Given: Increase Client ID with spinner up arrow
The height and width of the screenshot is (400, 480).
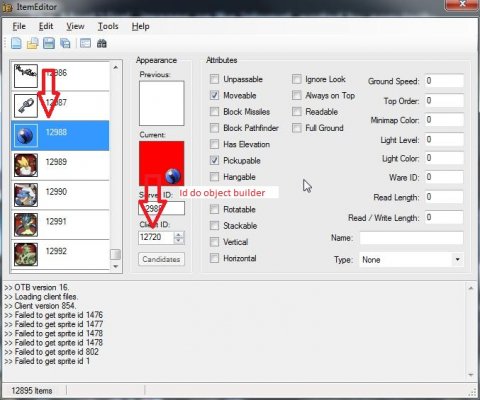Looking at the screenshot, I should [x=179, y=234].
